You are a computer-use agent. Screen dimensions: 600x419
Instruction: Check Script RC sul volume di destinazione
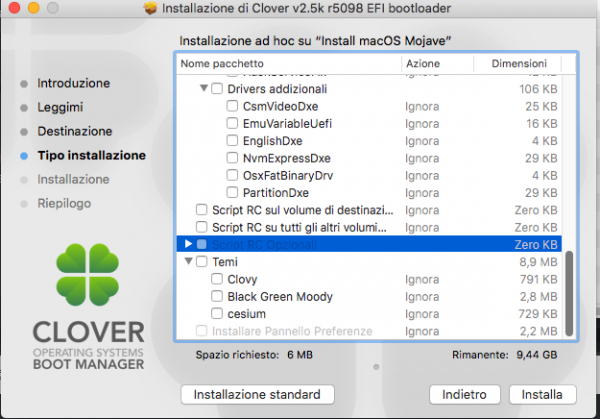[202, 210]
